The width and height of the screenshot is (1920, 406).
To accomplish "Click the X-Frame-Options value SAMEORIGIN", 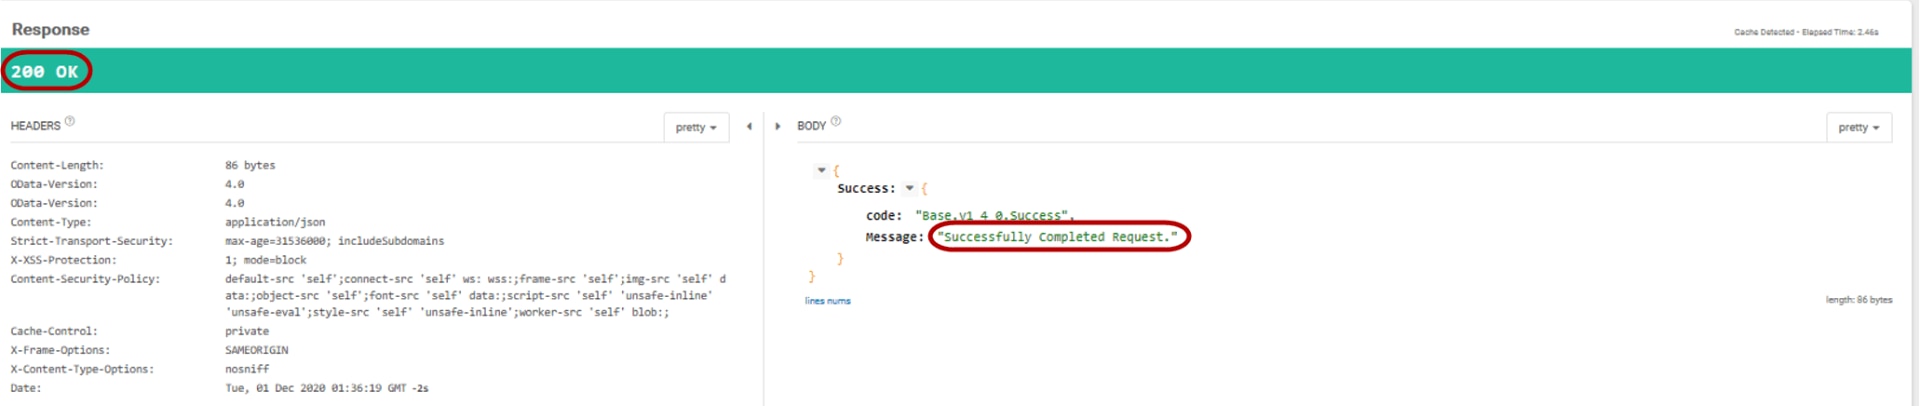I will pos(256,351).
